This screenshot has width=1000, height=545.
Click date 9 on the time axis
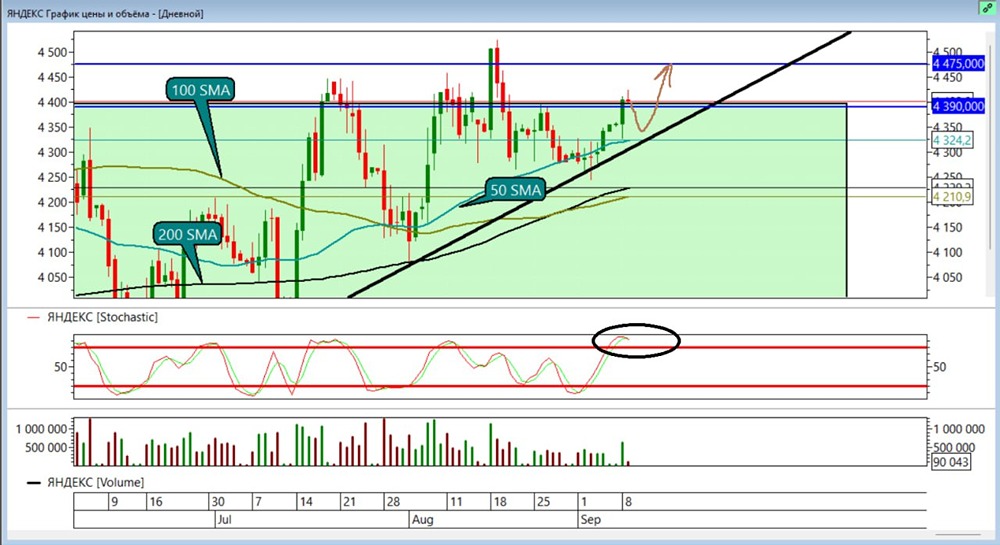point(115,502)
